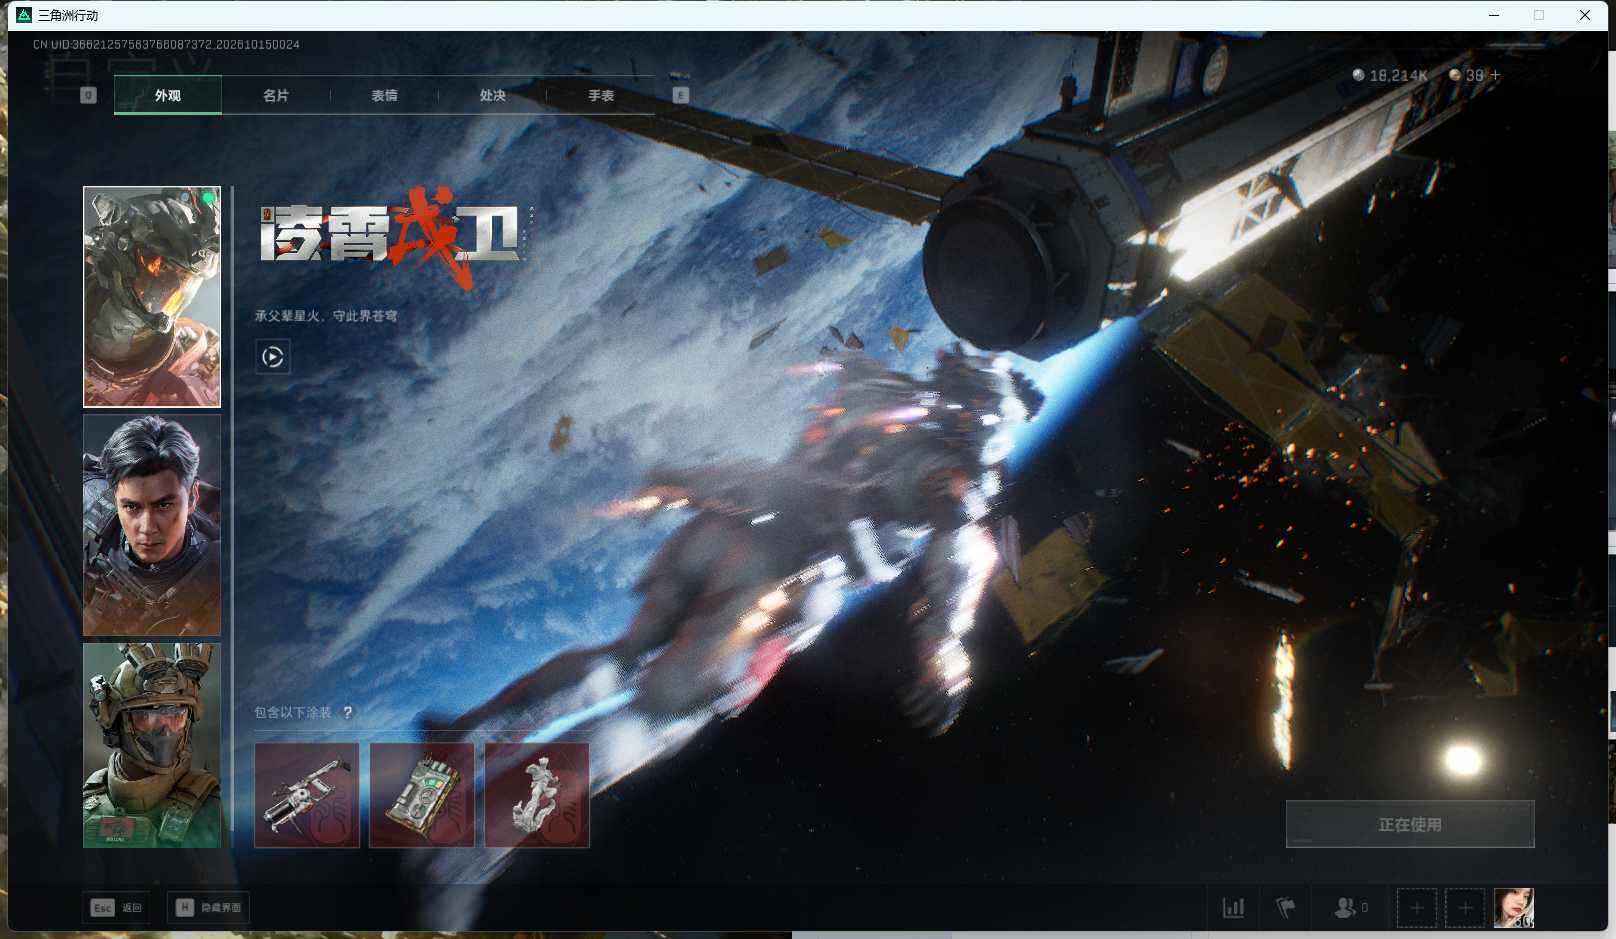Minimize the 三角洲行动 window
This screenshot has width=1616, height=939.
pos(1494,15)
